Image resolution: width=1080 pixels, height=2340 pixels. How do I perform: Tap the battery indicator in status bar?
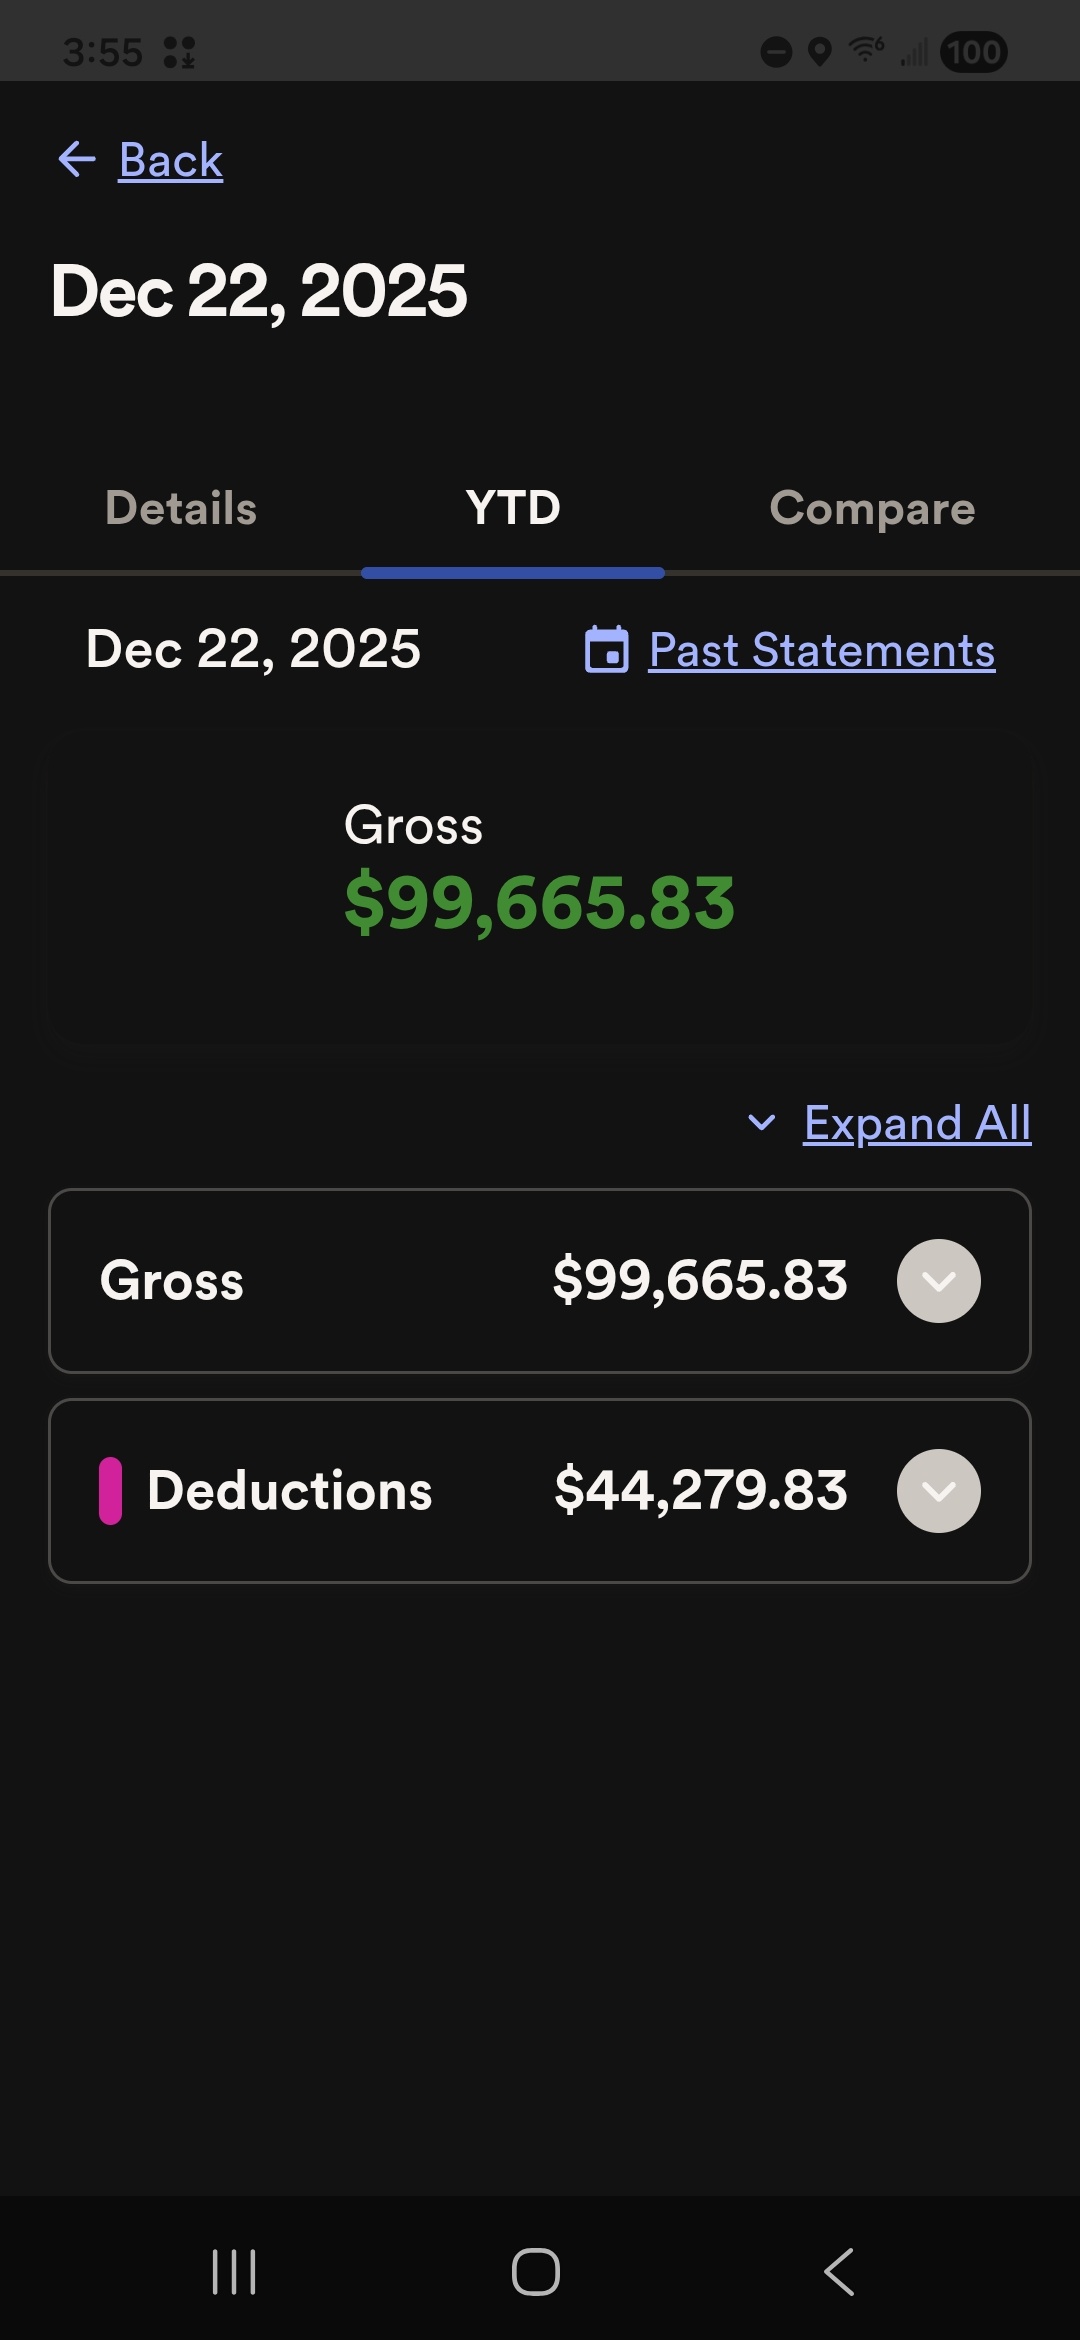pyautogui.click(x=973, y=52)
